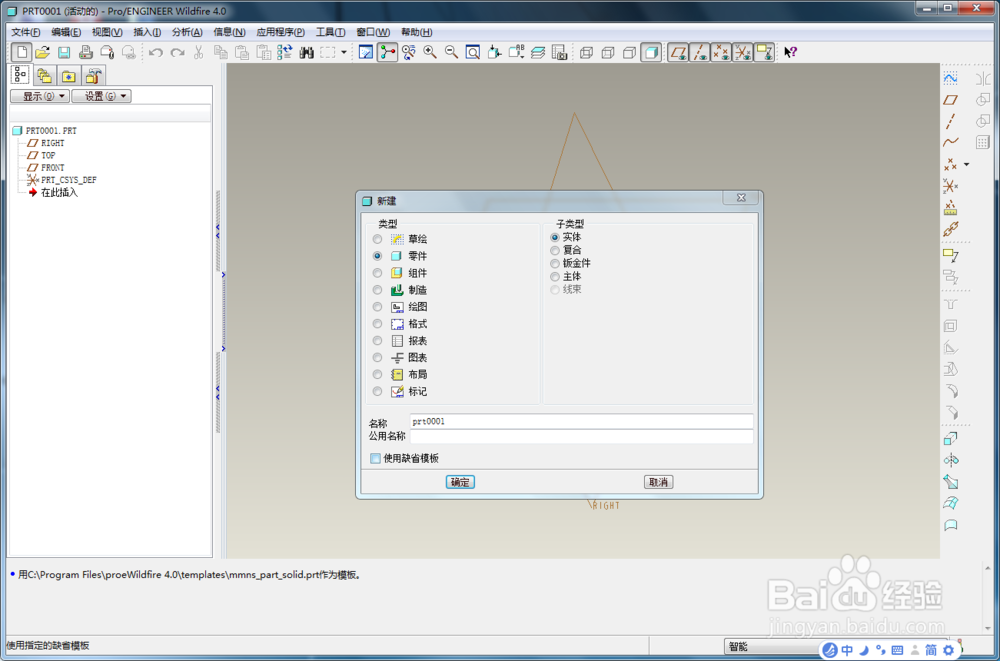Switch to the folder browser navigator tab
1000x661 pixels.
[45, 76]
